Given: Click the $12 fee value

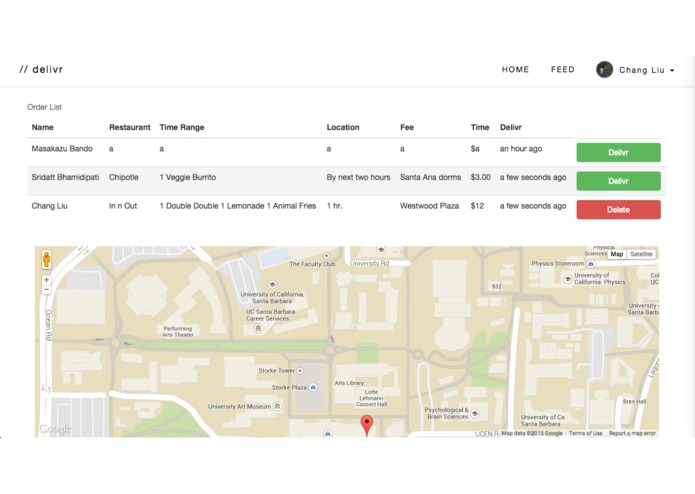Looking at the screenshot, I should click(x=477, y=206).
